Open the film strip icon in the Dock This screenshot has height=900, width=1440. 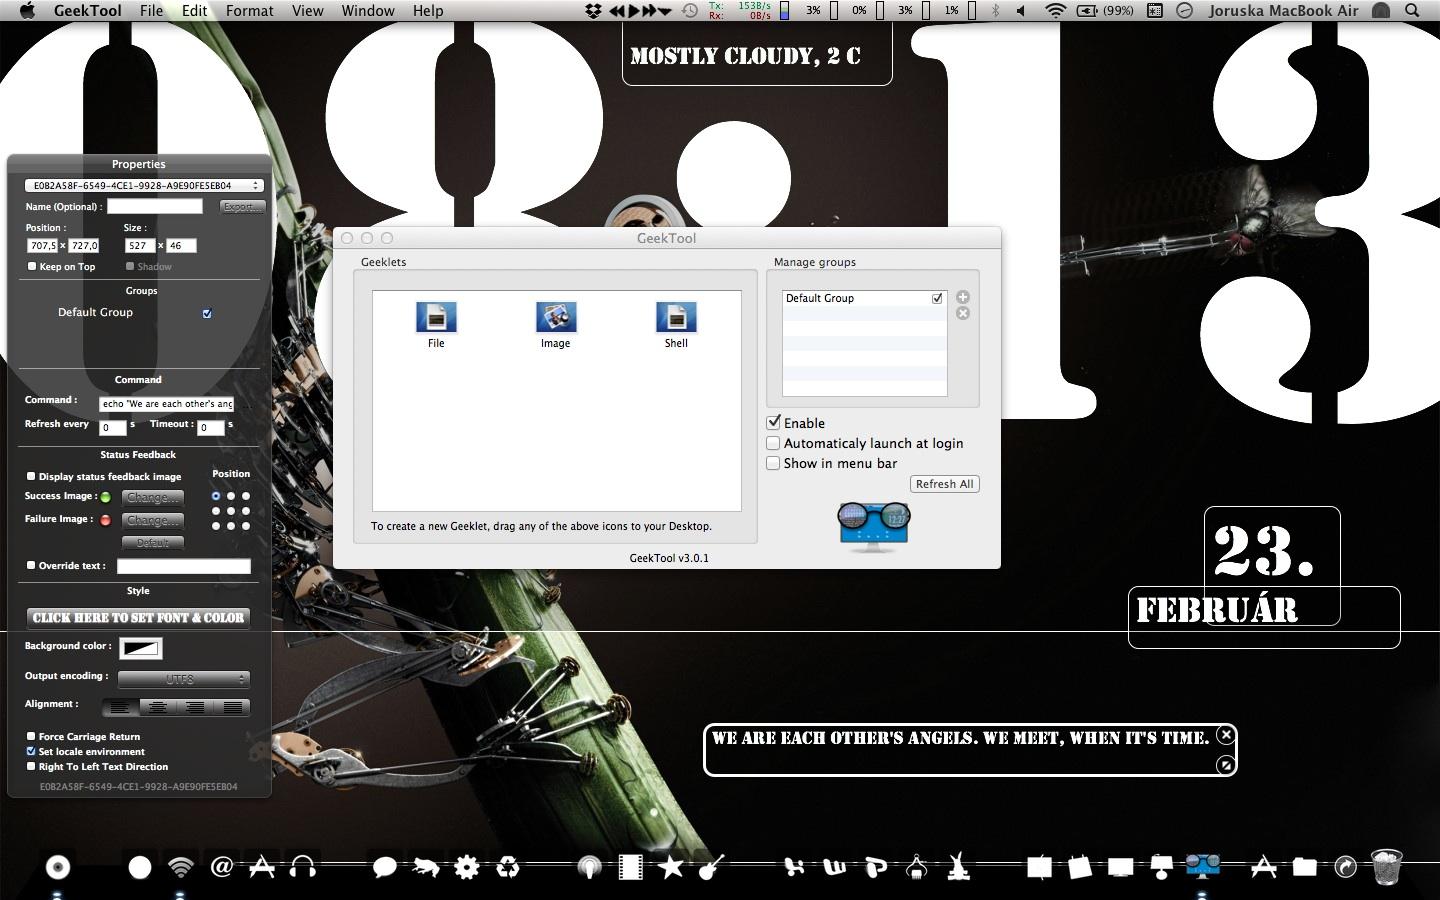630,867
